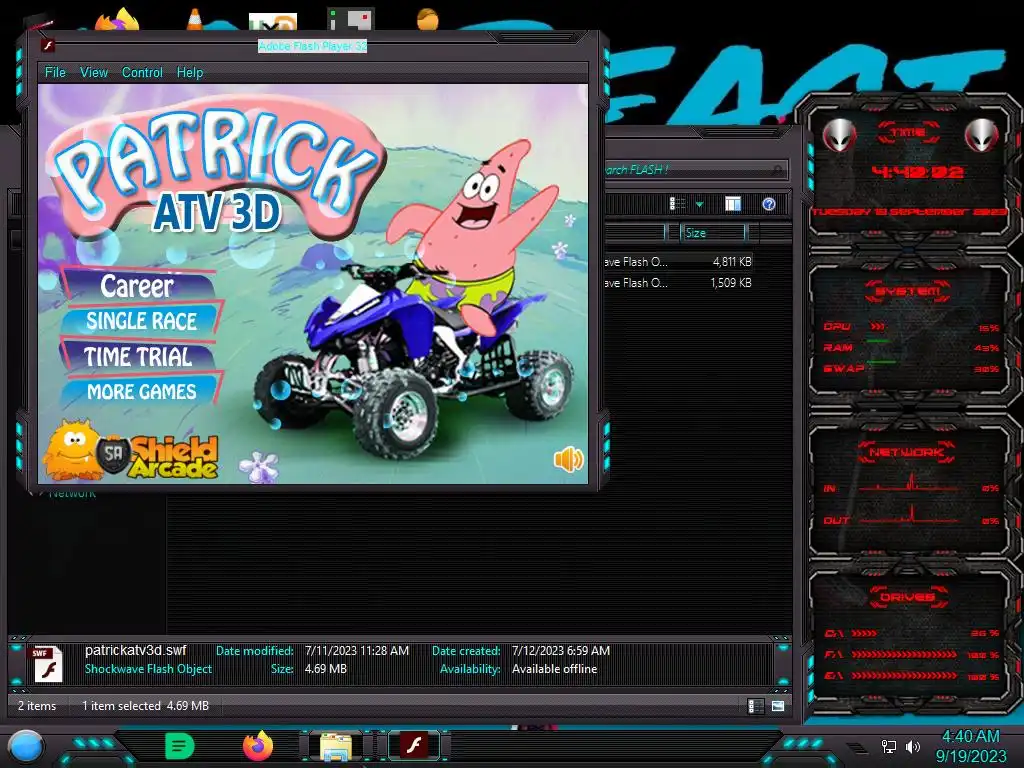Click the Network item in the Explorer navigation pane
This screenshot has height=768, width=1024.
tap(72, 493)
